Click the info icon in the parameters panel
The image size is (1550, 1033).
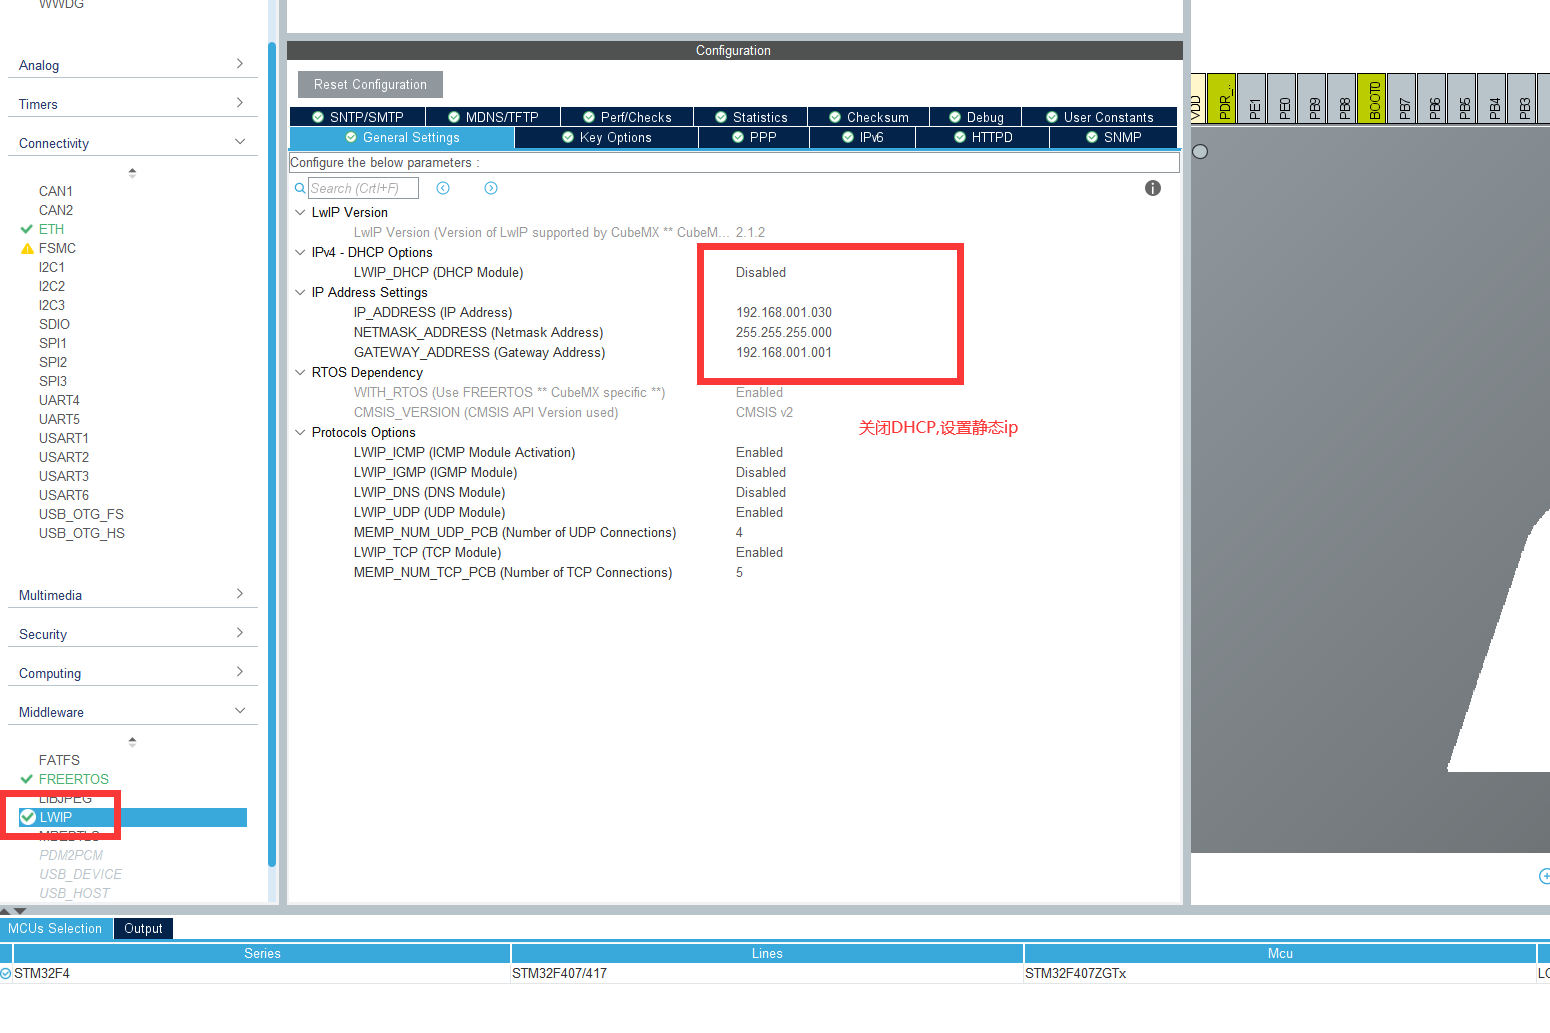(1153, 188)
